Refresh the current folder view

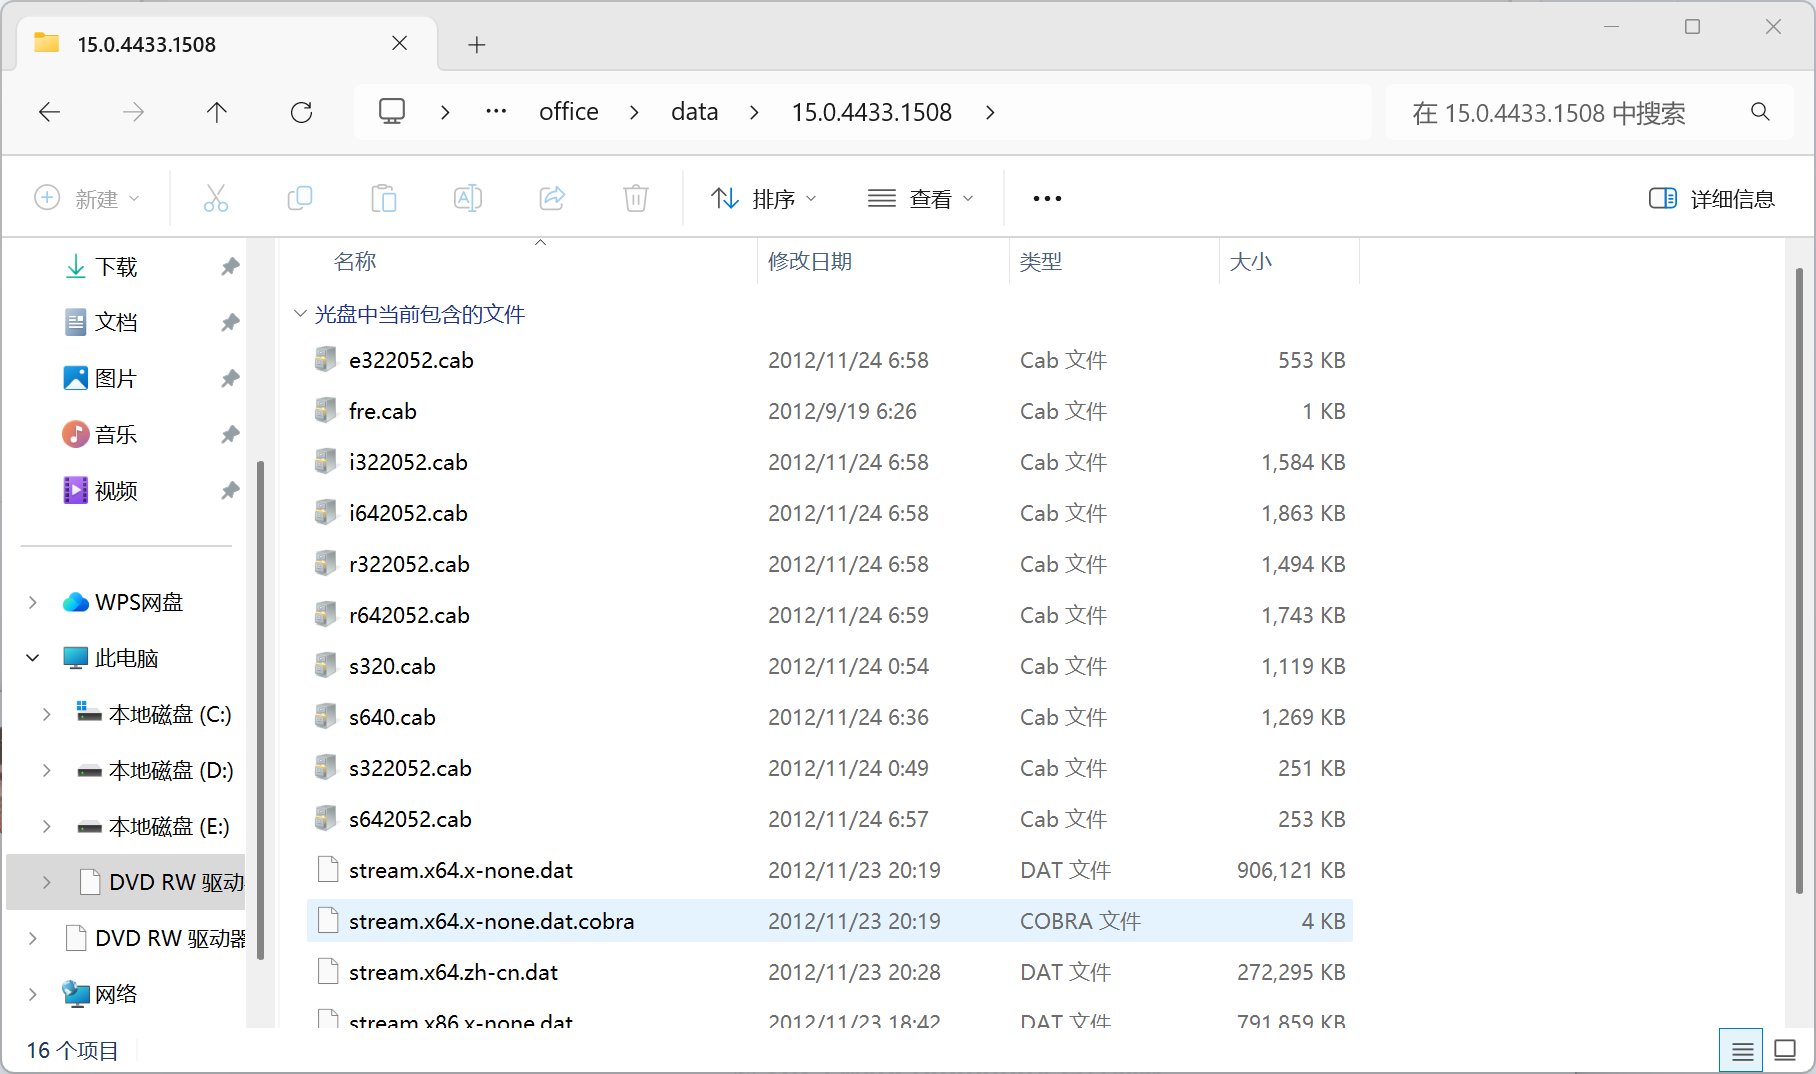point(301,112)
